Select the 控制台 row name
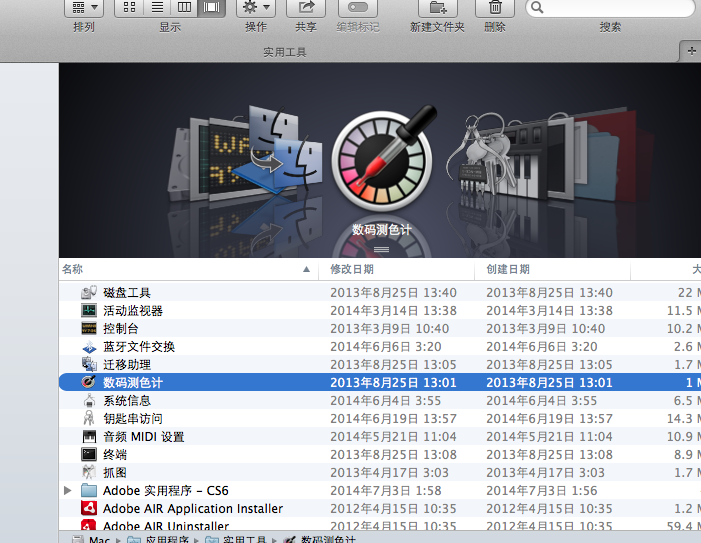The width and height of the screenshot is (701, 543). [121, 328]
